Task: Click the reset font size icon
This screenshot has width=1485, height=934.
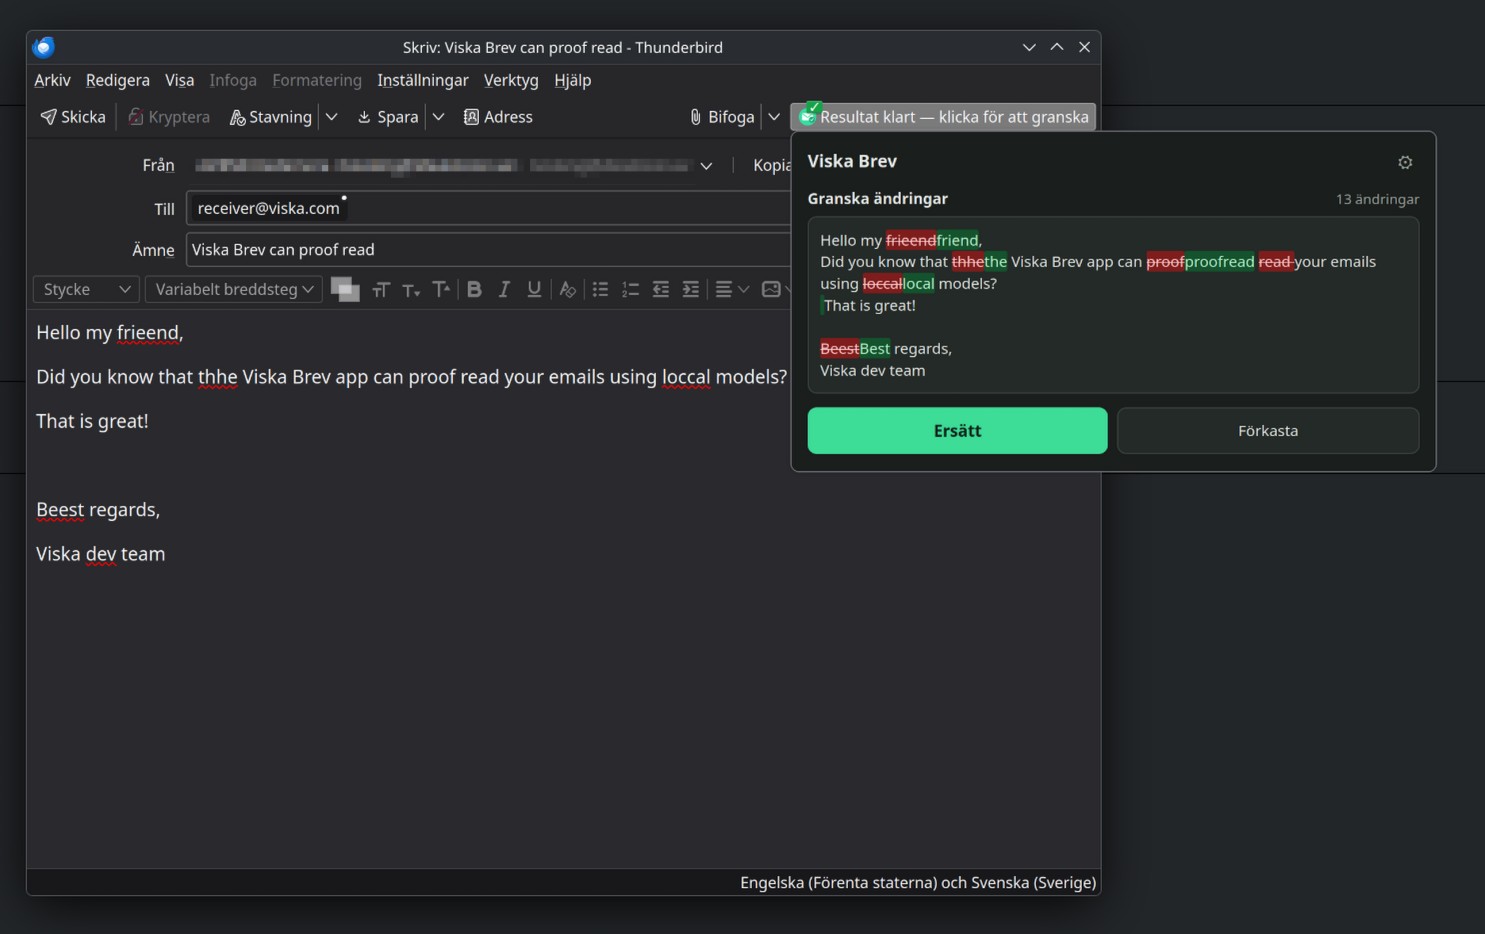Action: pyautogui.click(x=381, y=289)
